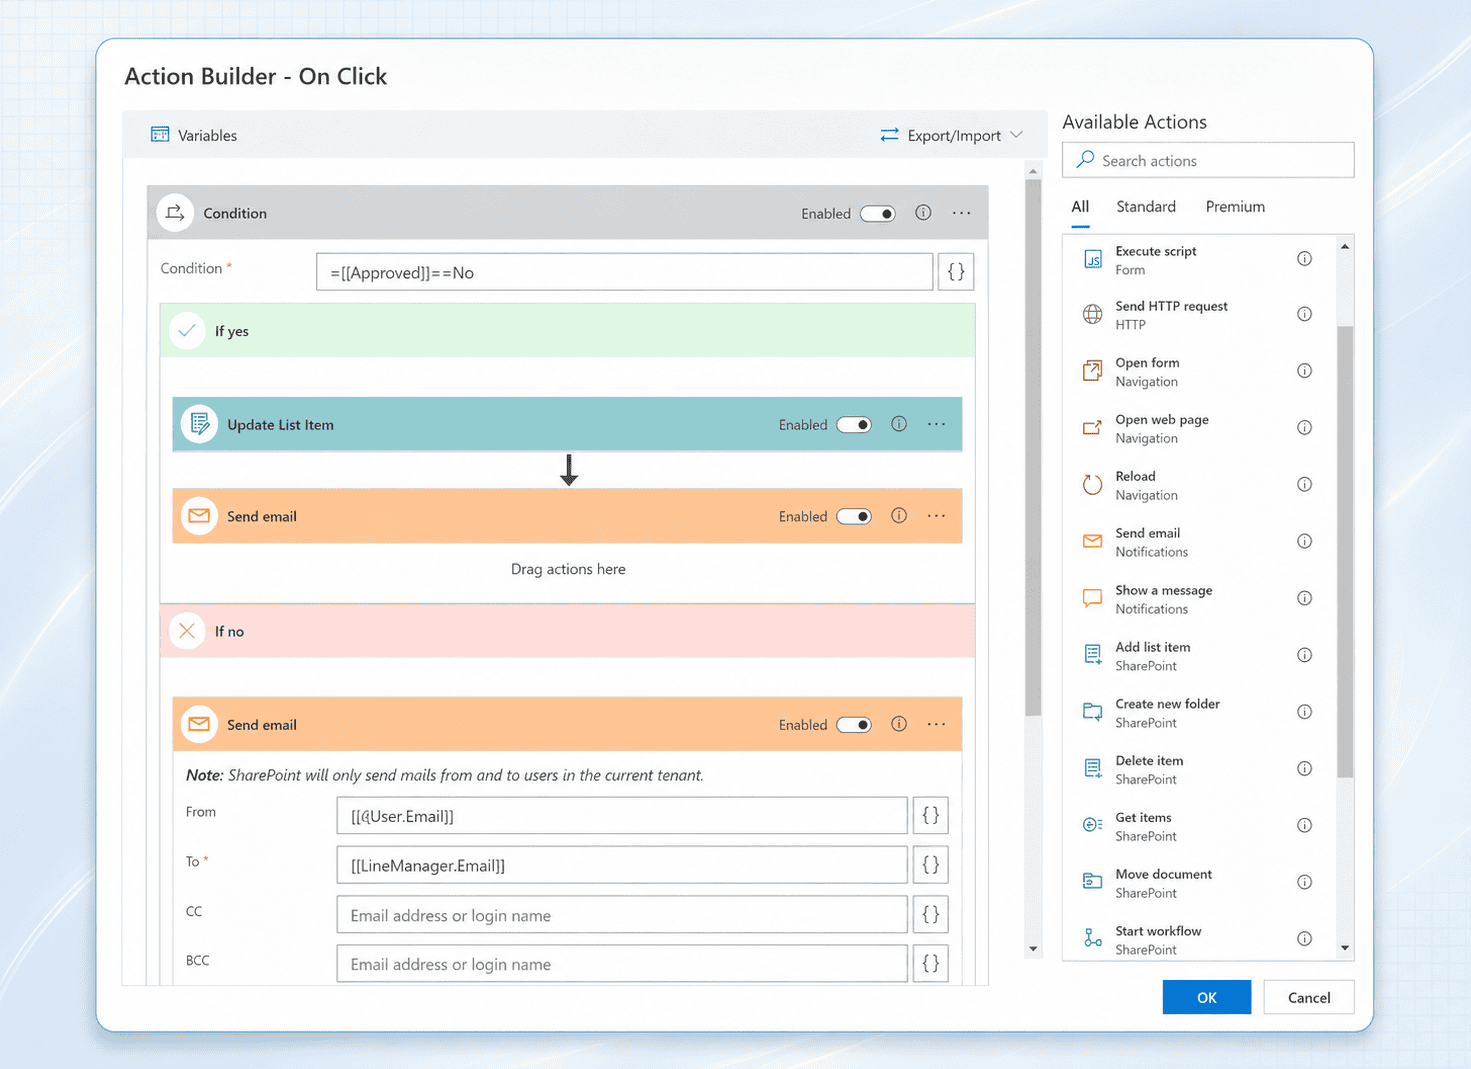This screenshot has width=1471, height=1069.
Task: Open expression editor for Condition field
Action: [956, 272]
